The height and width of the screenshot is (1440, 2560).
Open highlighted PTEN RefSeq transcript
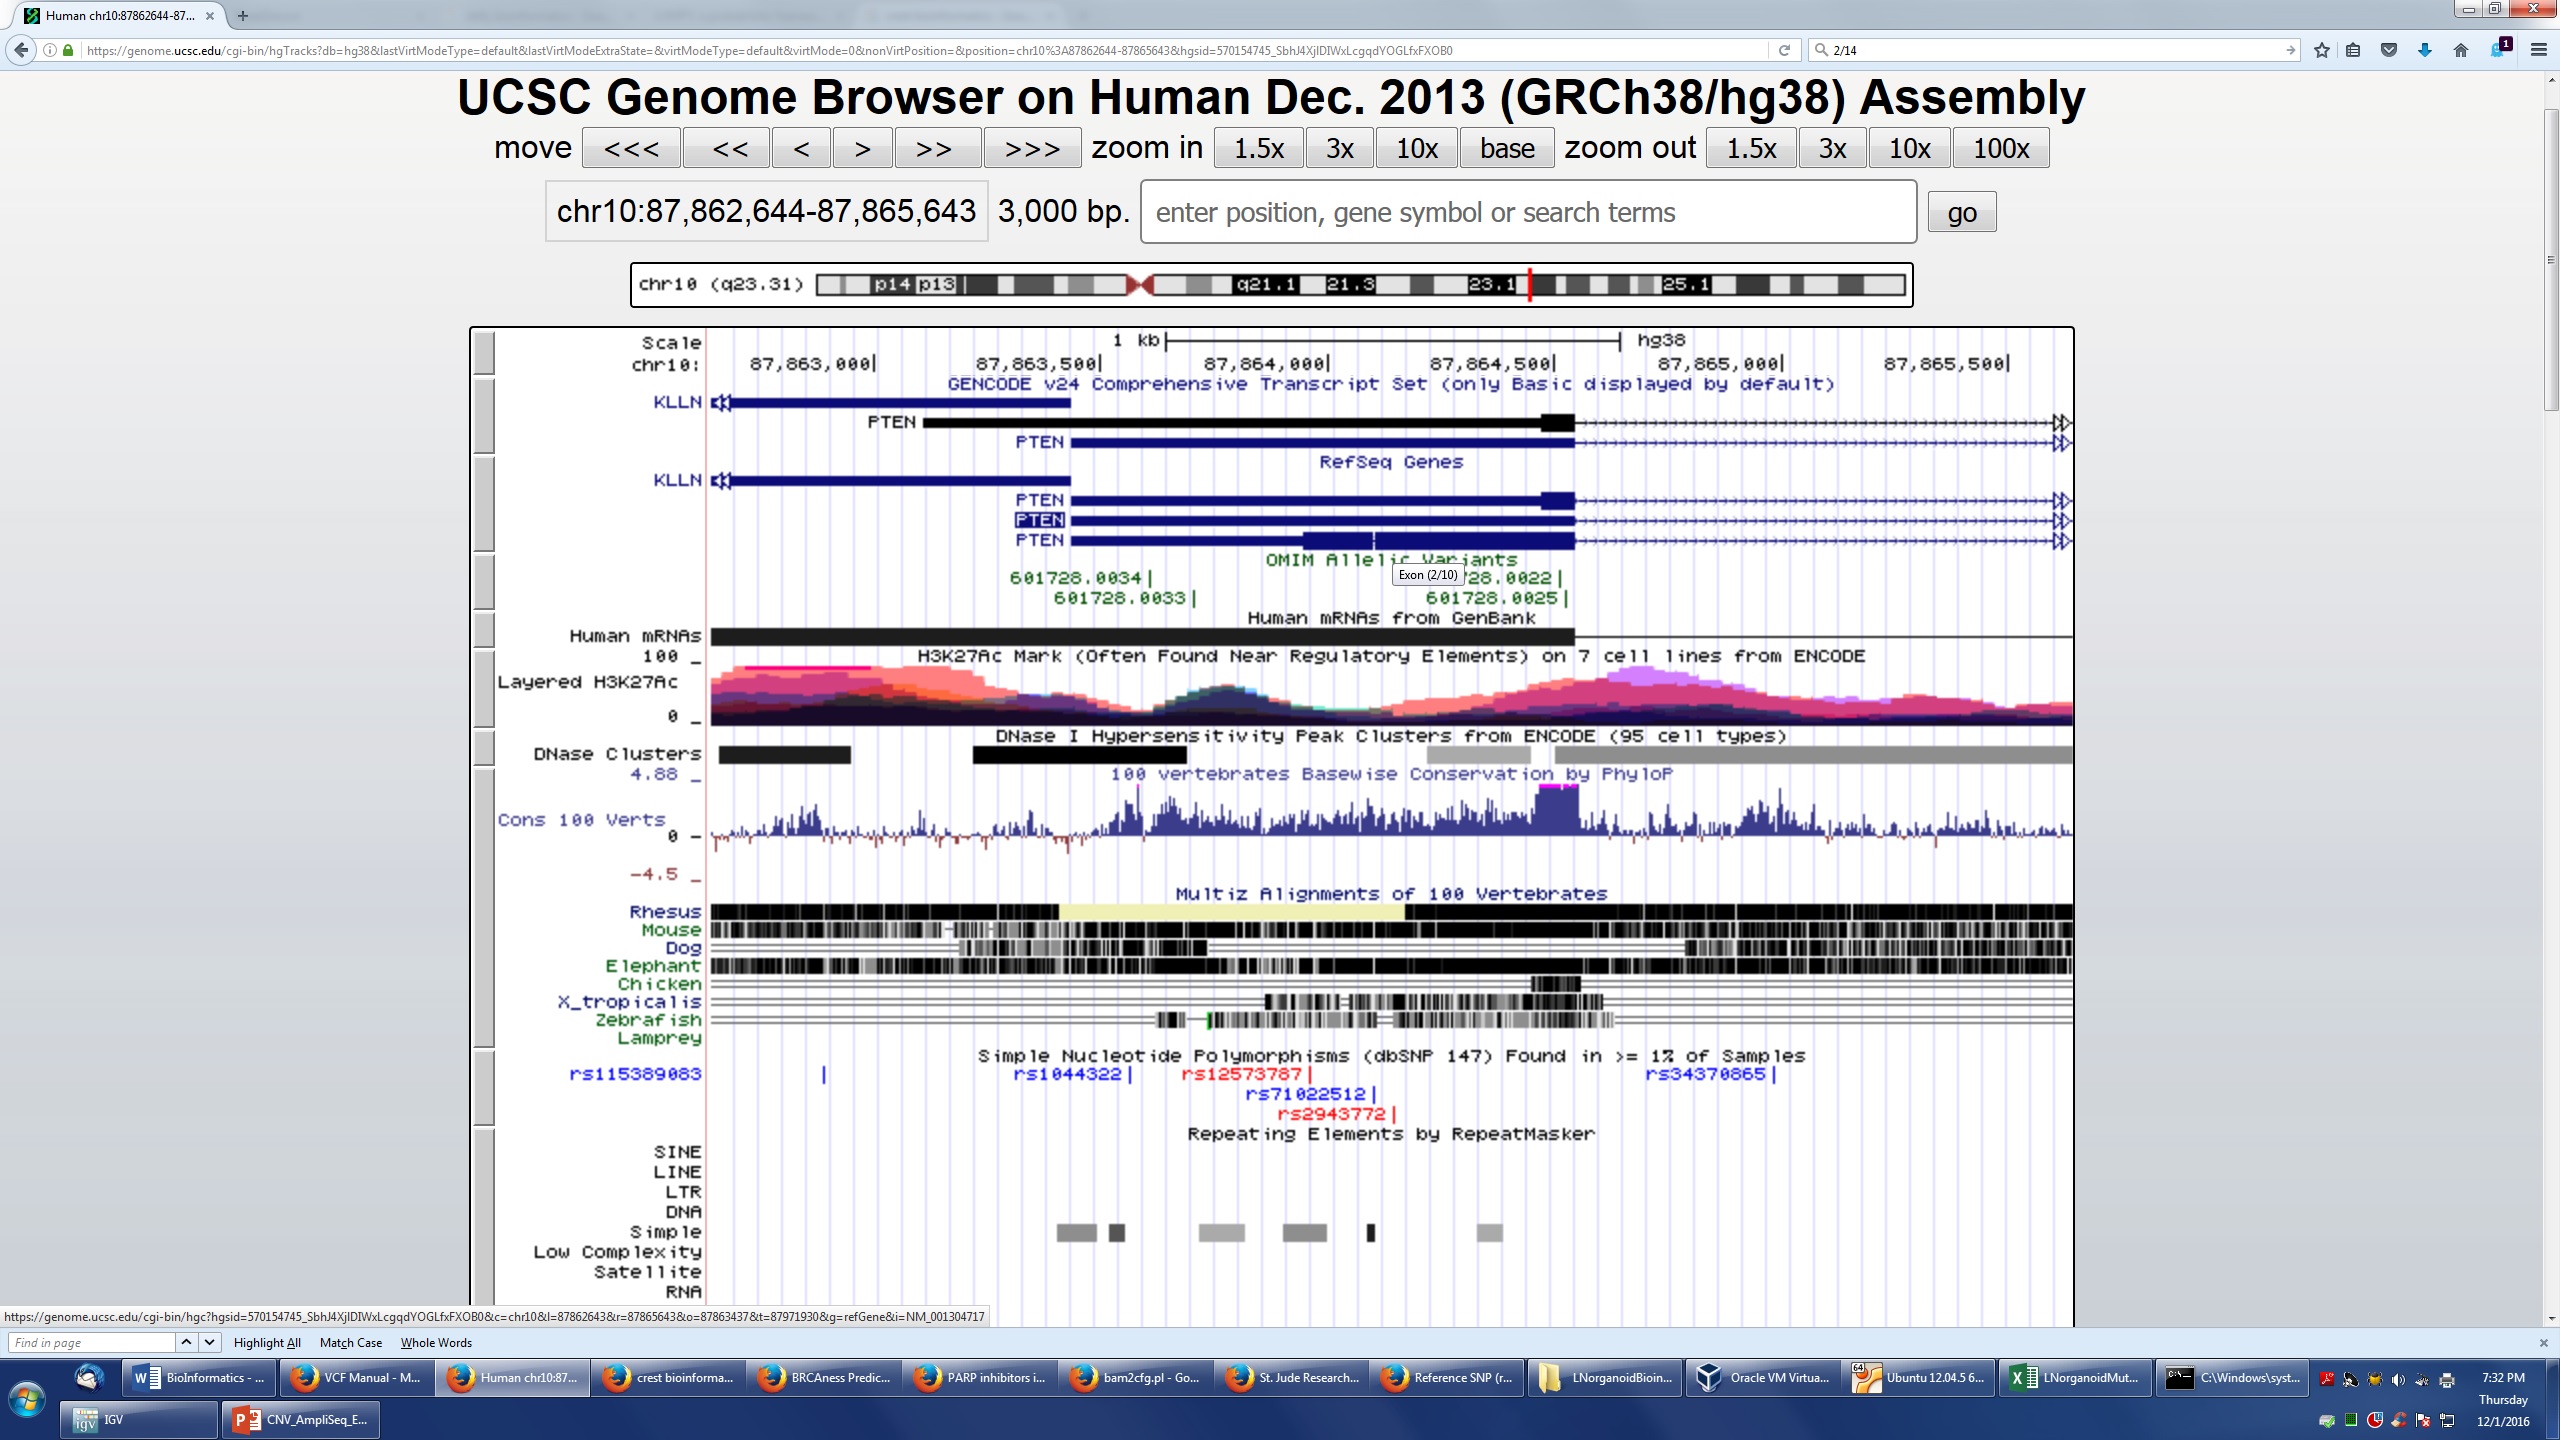1040,520
